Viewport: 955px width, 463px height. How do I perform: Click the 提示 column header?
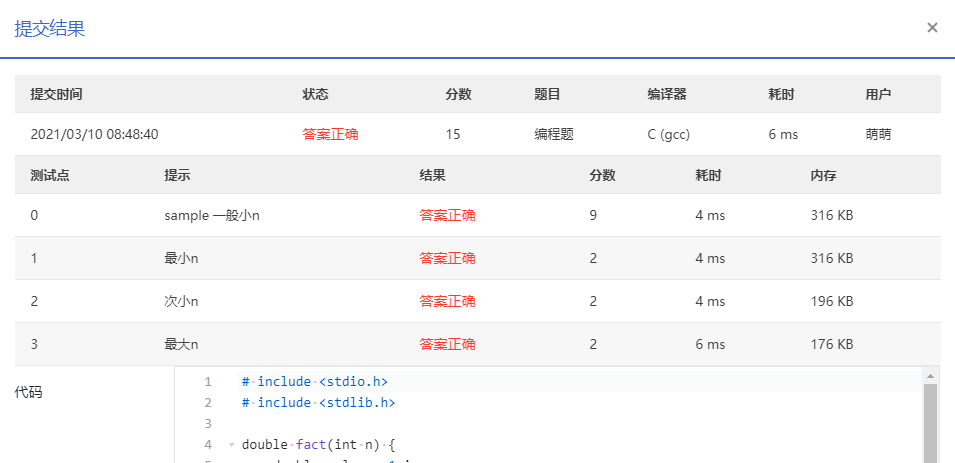pyautogui.click(x=177, y=175)
